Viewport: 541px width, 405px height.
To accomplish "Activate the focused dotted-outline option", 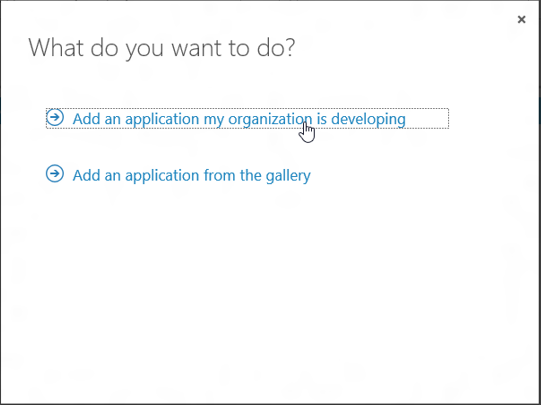I will (247, 118).
